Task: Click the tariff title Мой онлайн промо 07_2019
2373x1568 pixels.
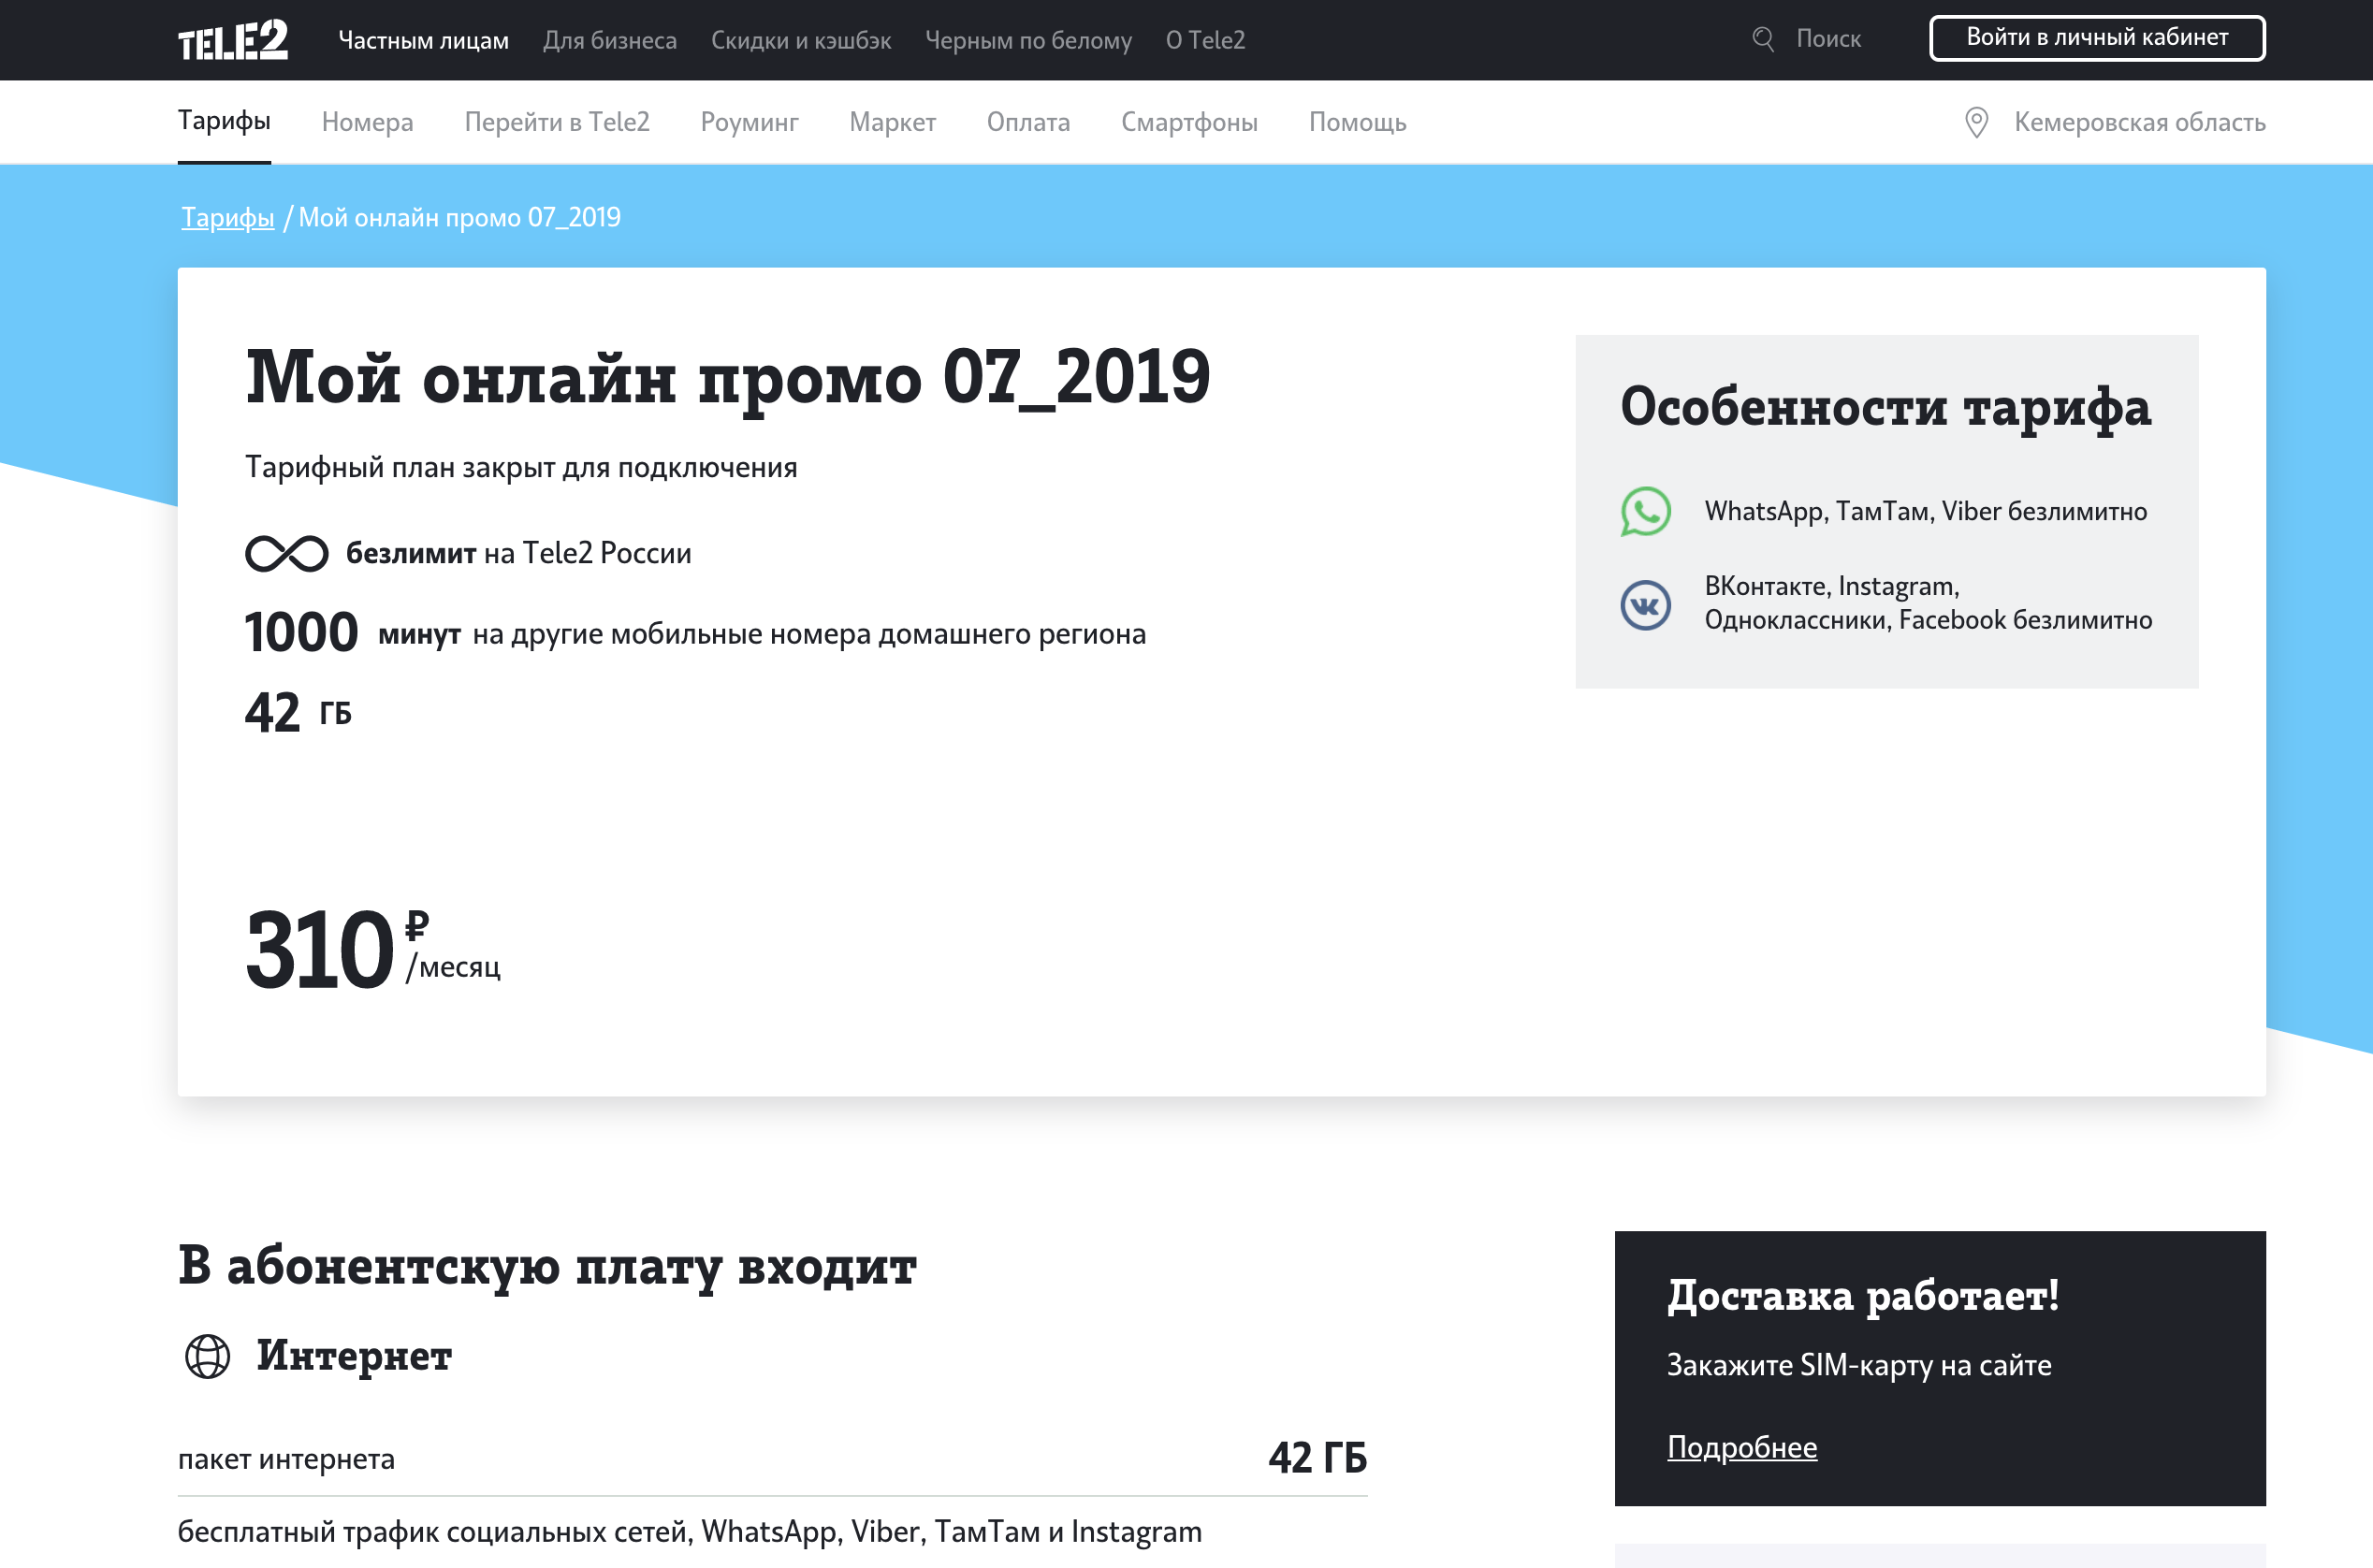Action: 728,378
